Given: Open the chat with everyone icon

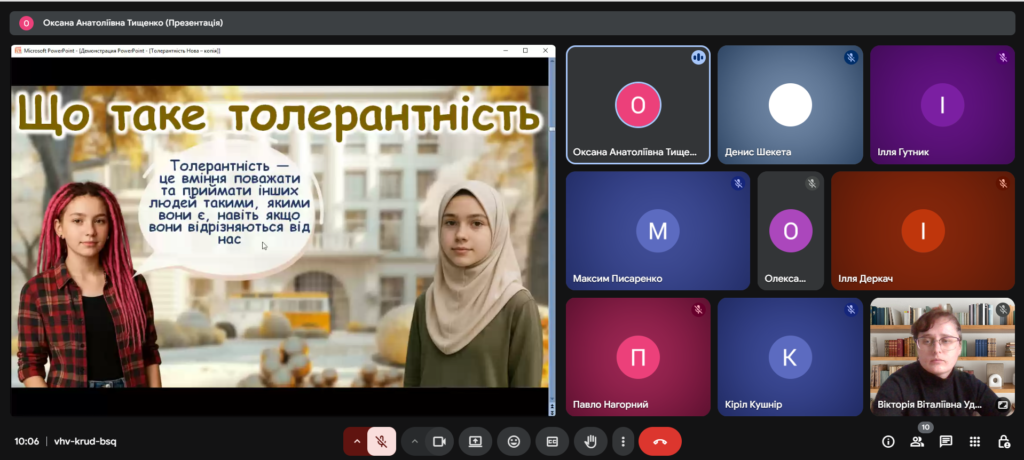Looking at the screenshot, I should [x=946, y=441].
